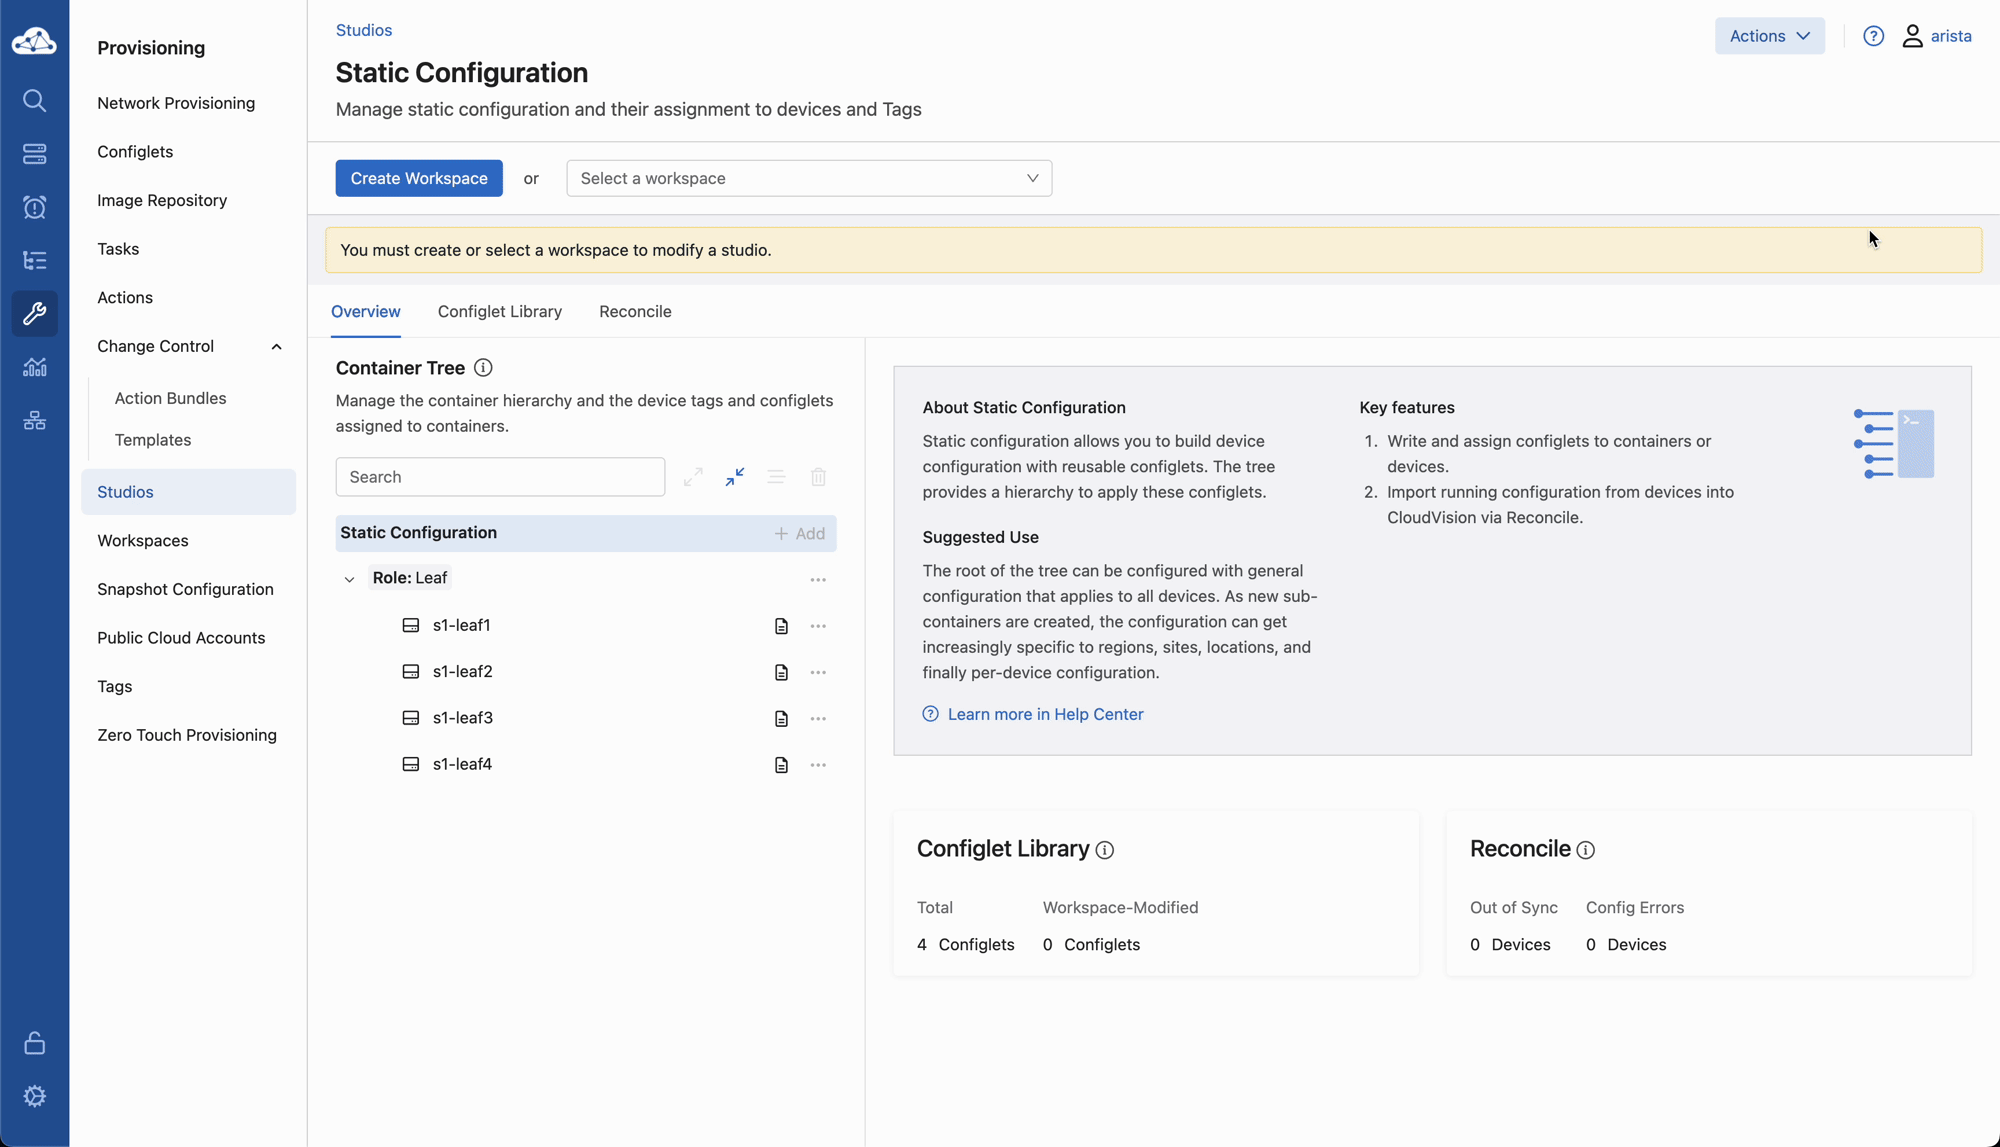Click the Create Workspace button

coord(418,178)
